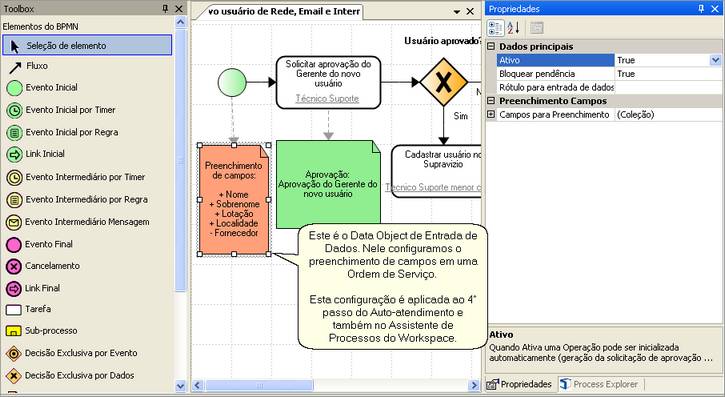The image size is (725, 397).
Task: Select Cadastrar usuário no Supravizio task
Action: point(436,171)
